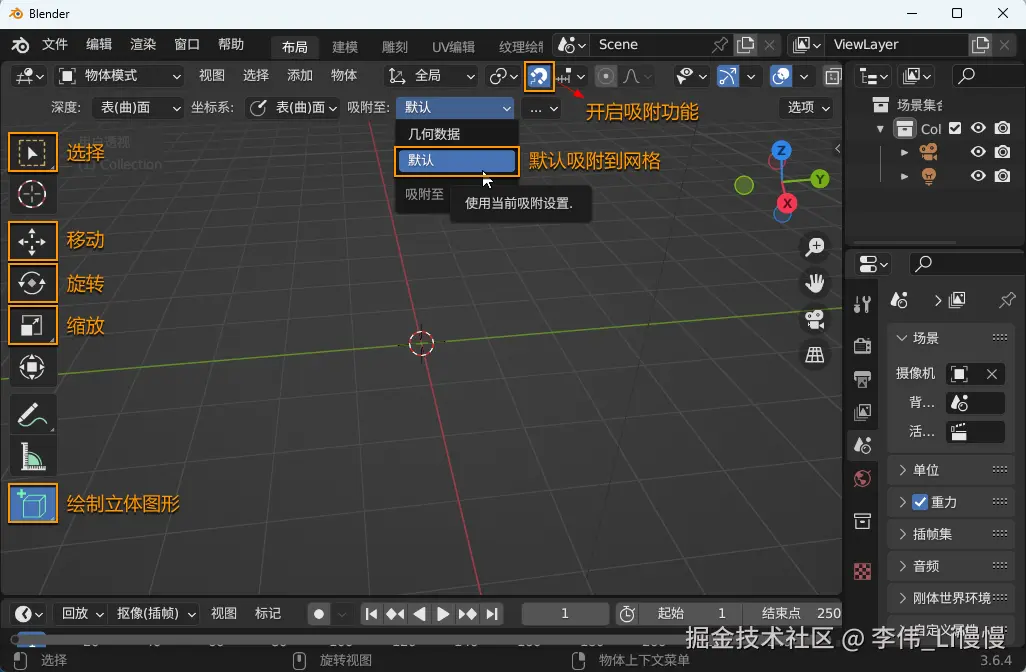The height and width of the screenshot is (672, 1026).
Task: Jump to the timeline start frame
Action: 371,614
